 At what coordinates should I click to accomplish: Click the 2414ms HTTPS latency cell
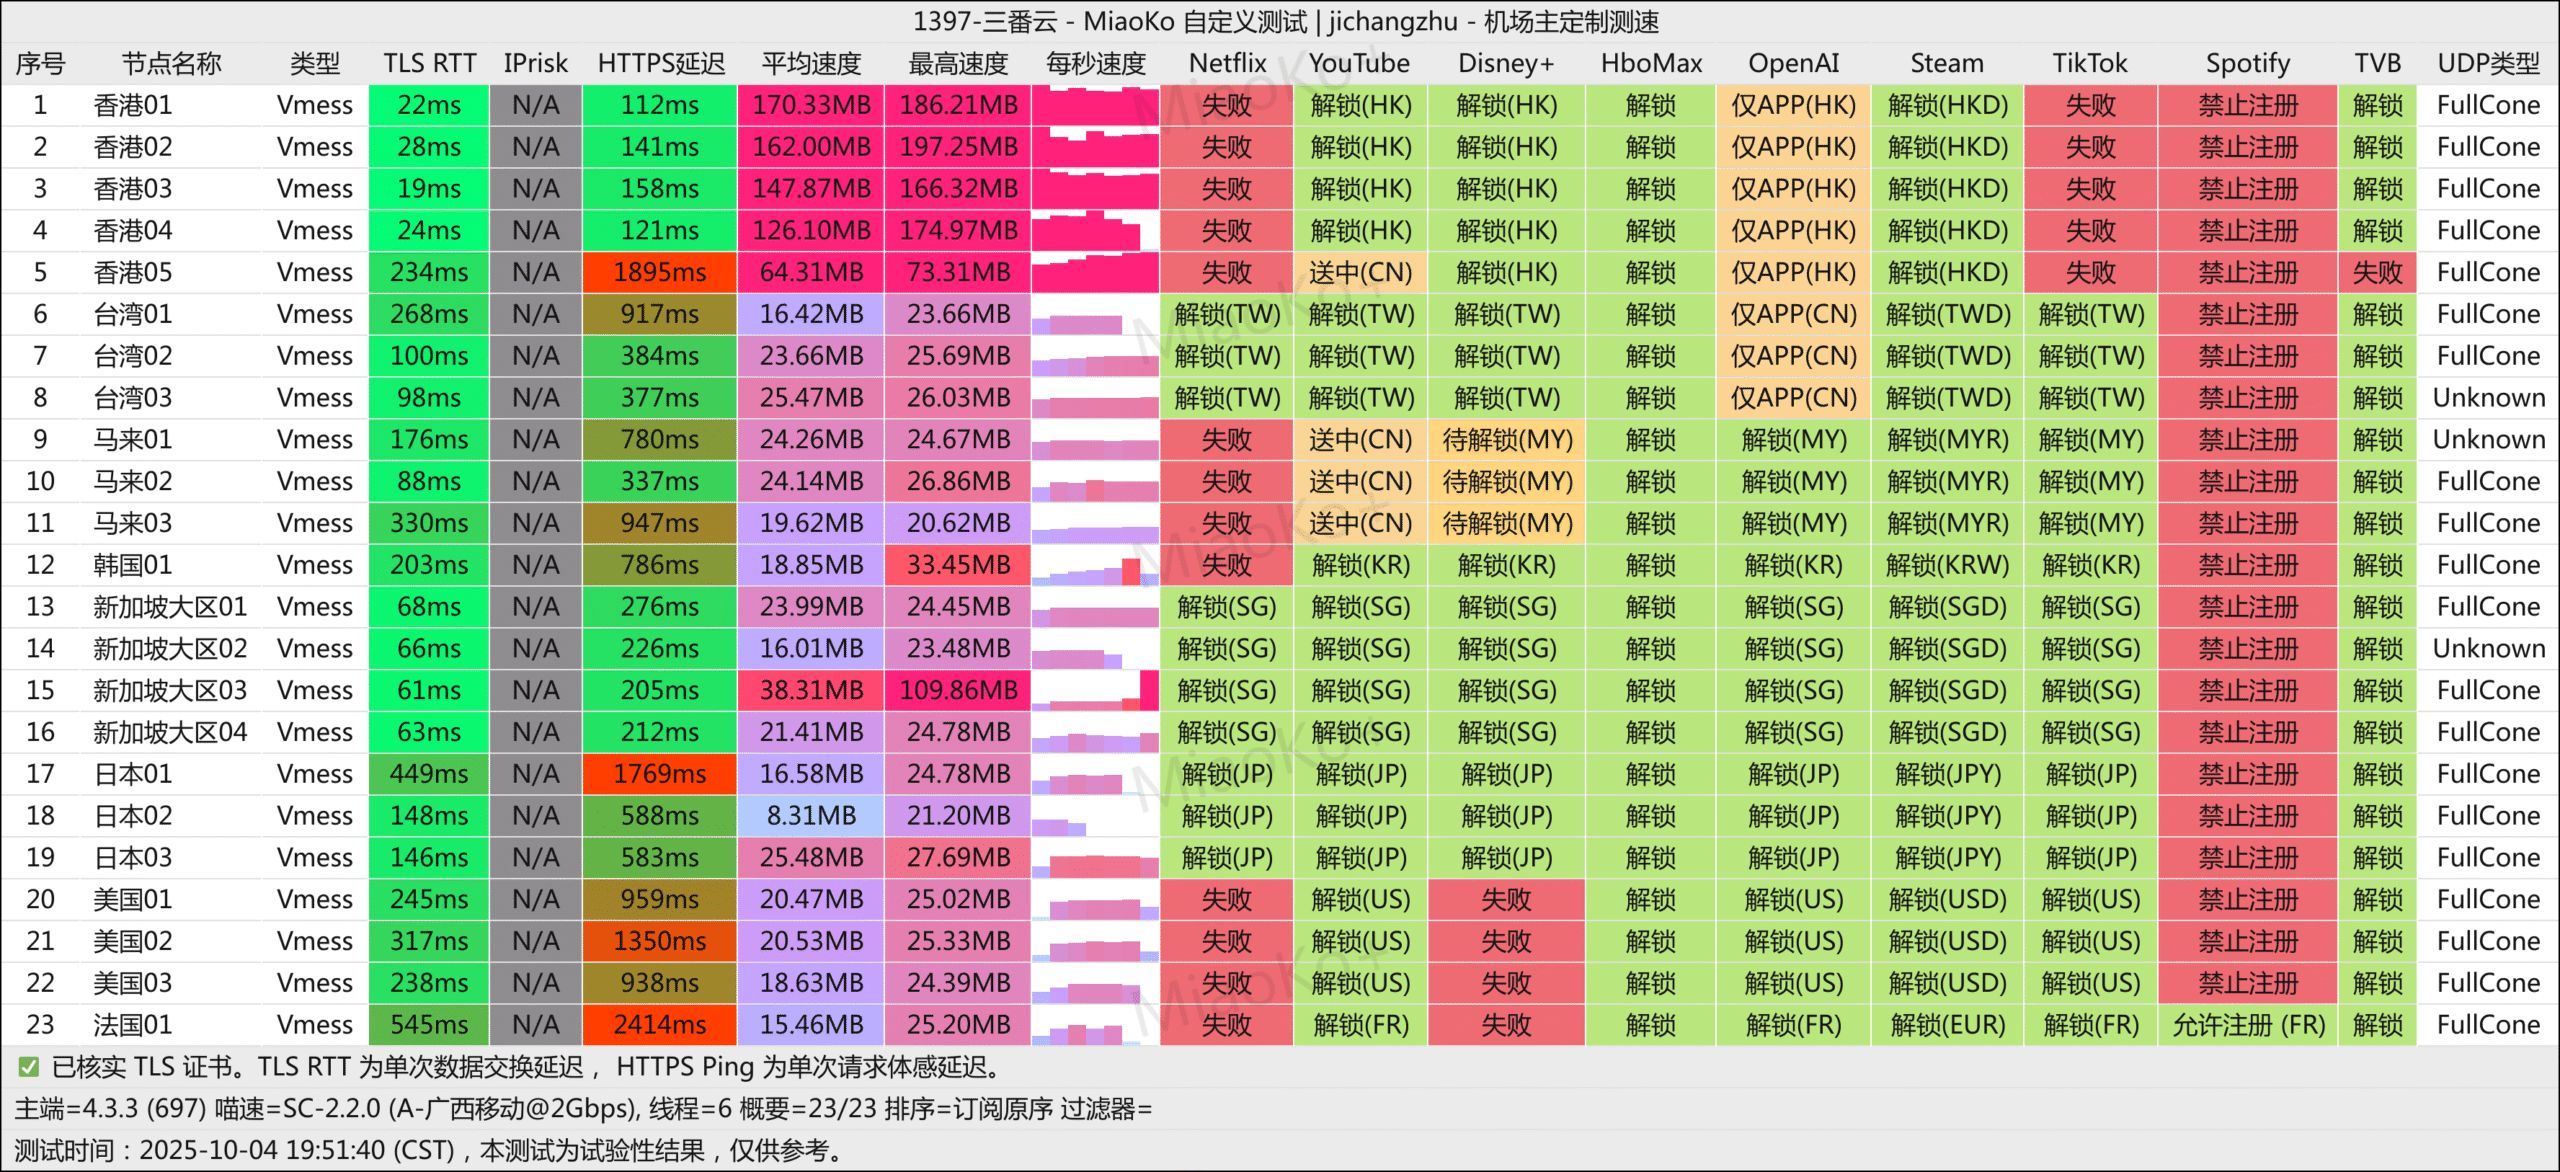pyautogui.click(x=660, y=1025)
